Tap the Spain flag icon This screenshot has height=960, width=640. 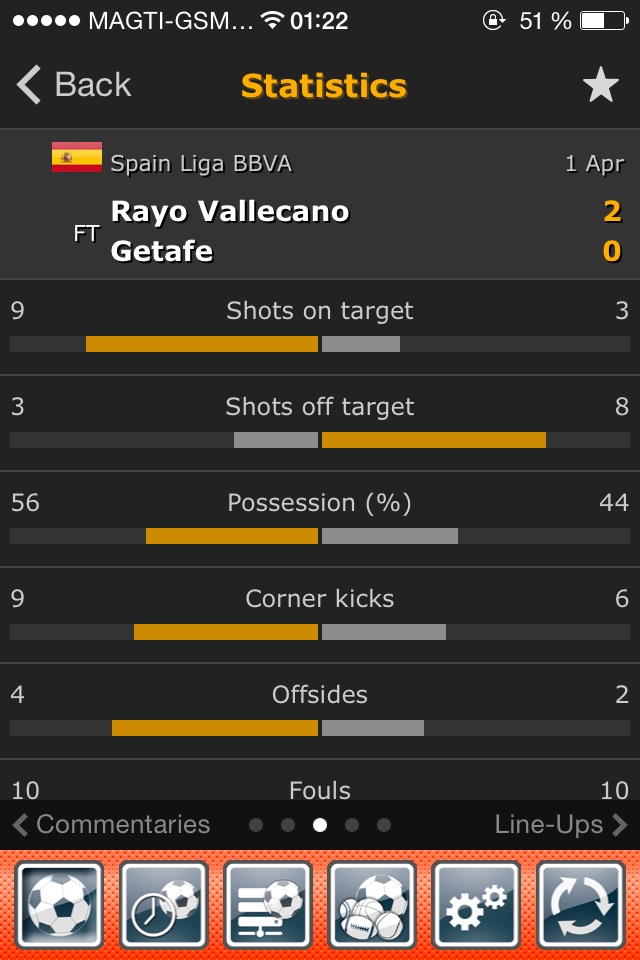[x=77, y=158]
